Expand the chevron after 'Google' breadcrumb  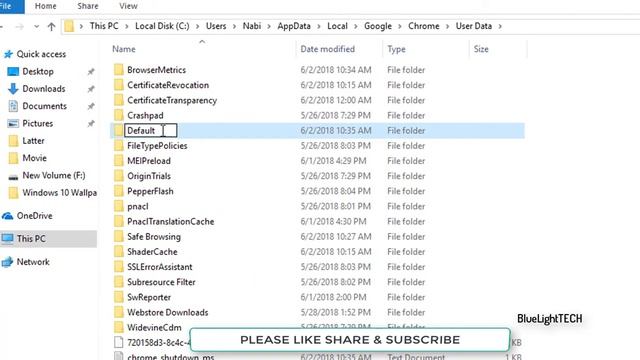[x=400, y=26]
